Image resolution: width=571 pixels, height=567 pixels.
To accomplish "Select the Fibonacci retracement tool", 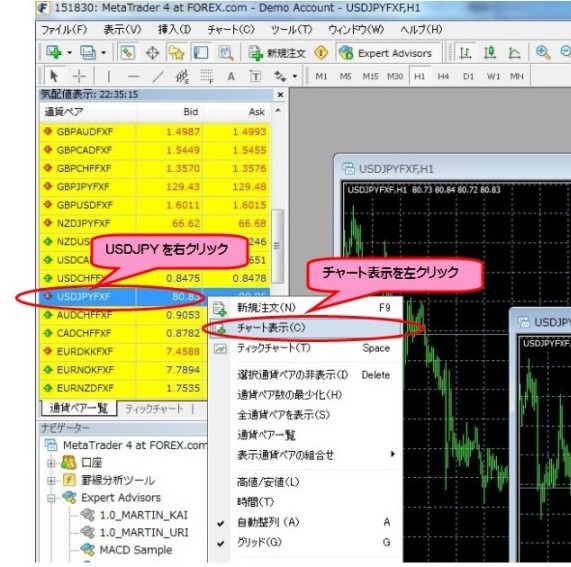I will coord(207,76).
